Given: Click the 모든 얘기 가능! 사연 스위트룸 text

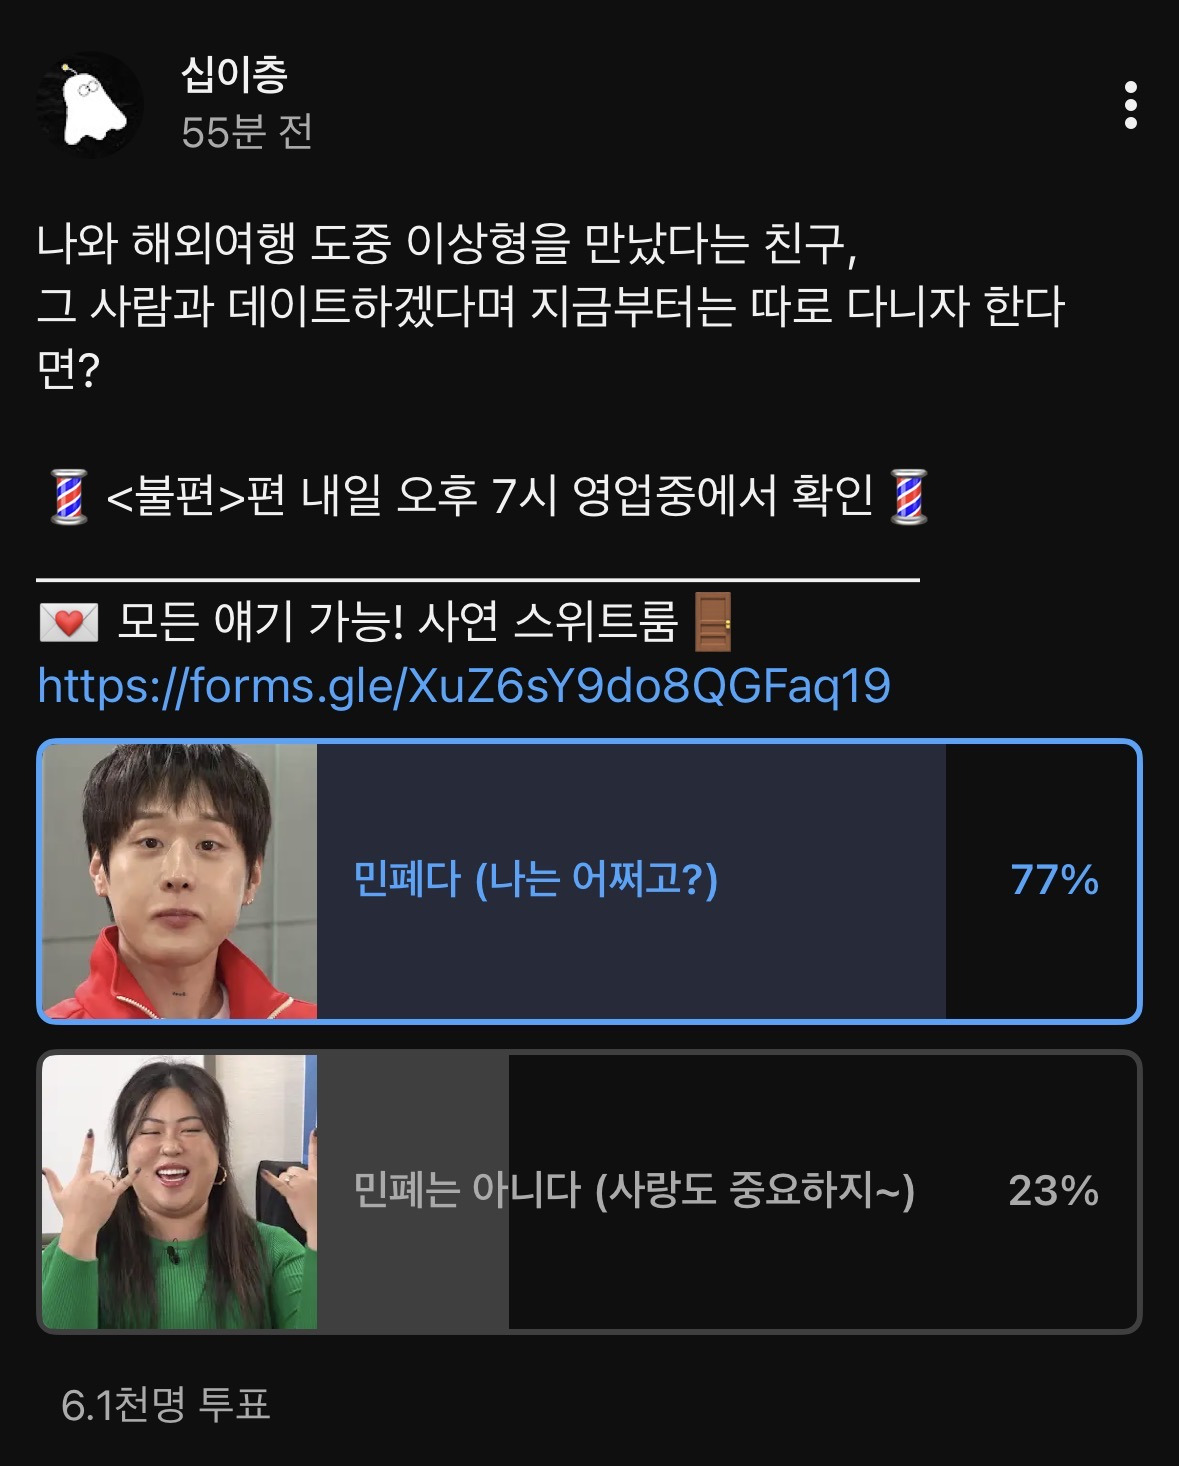Looking at the screenshot, I should click(x=397, y=622).
